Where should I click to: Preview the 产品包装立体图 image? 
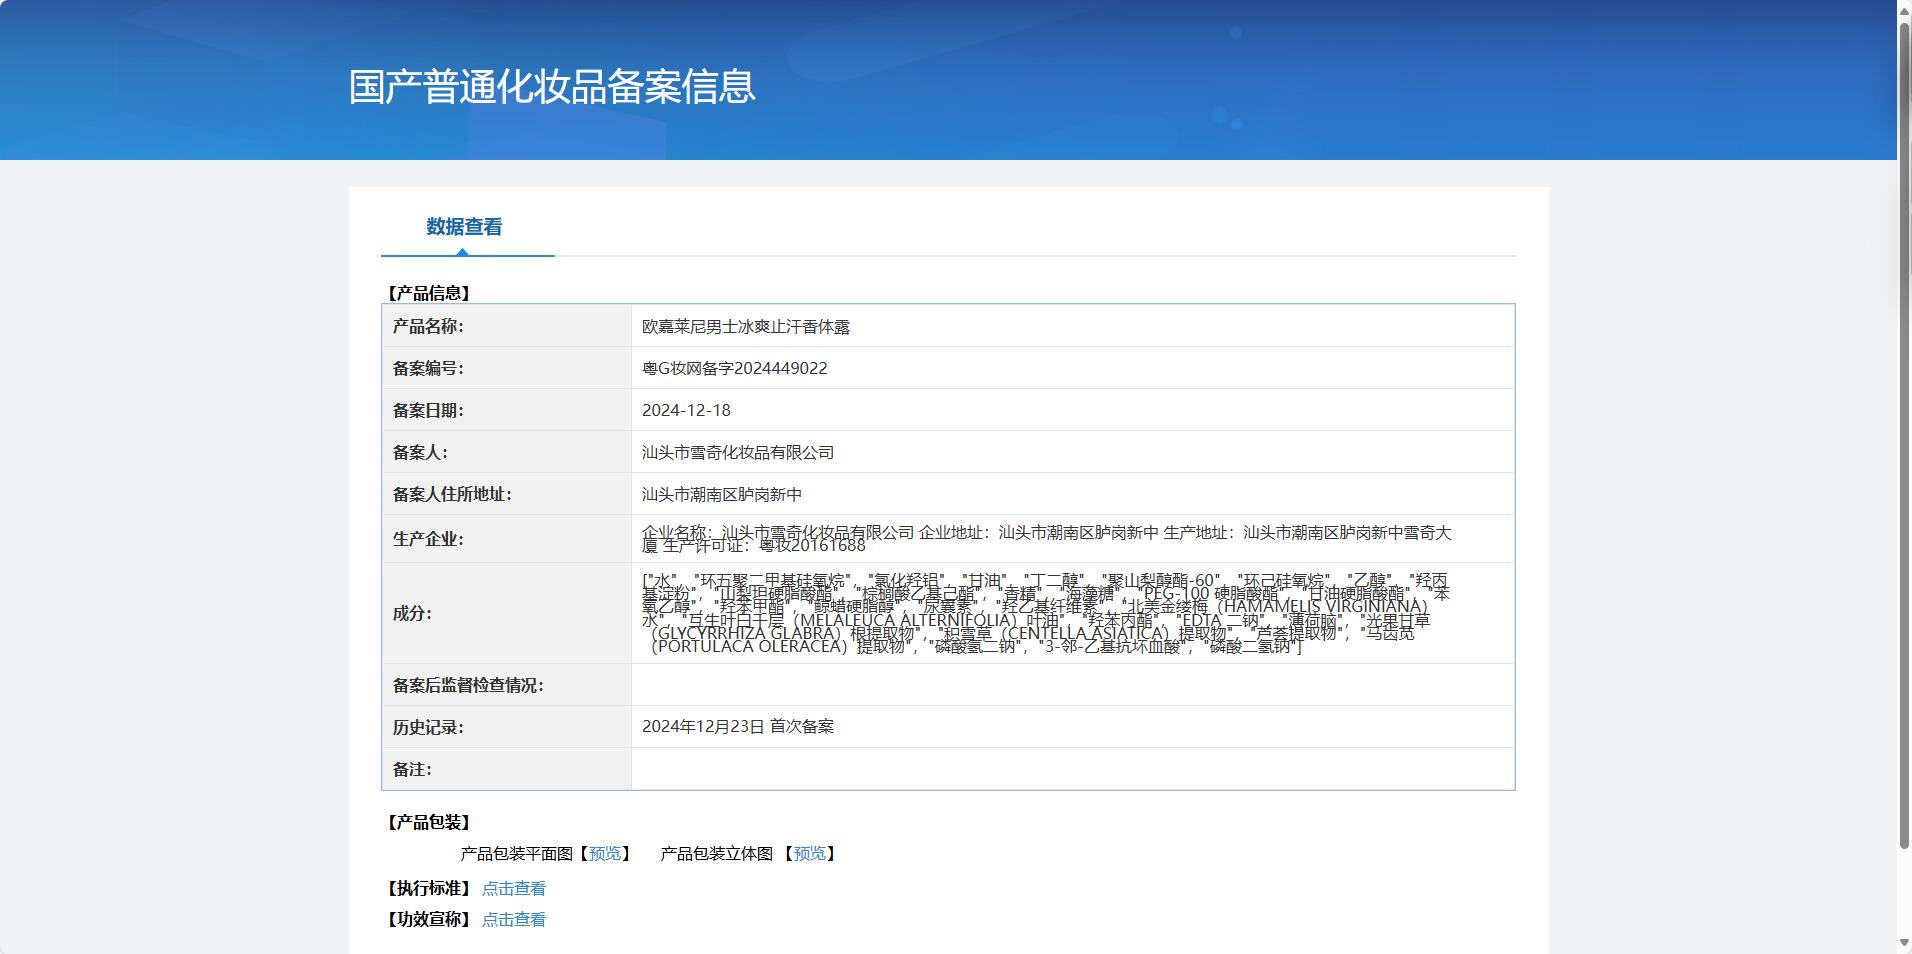tap(810, 853)
